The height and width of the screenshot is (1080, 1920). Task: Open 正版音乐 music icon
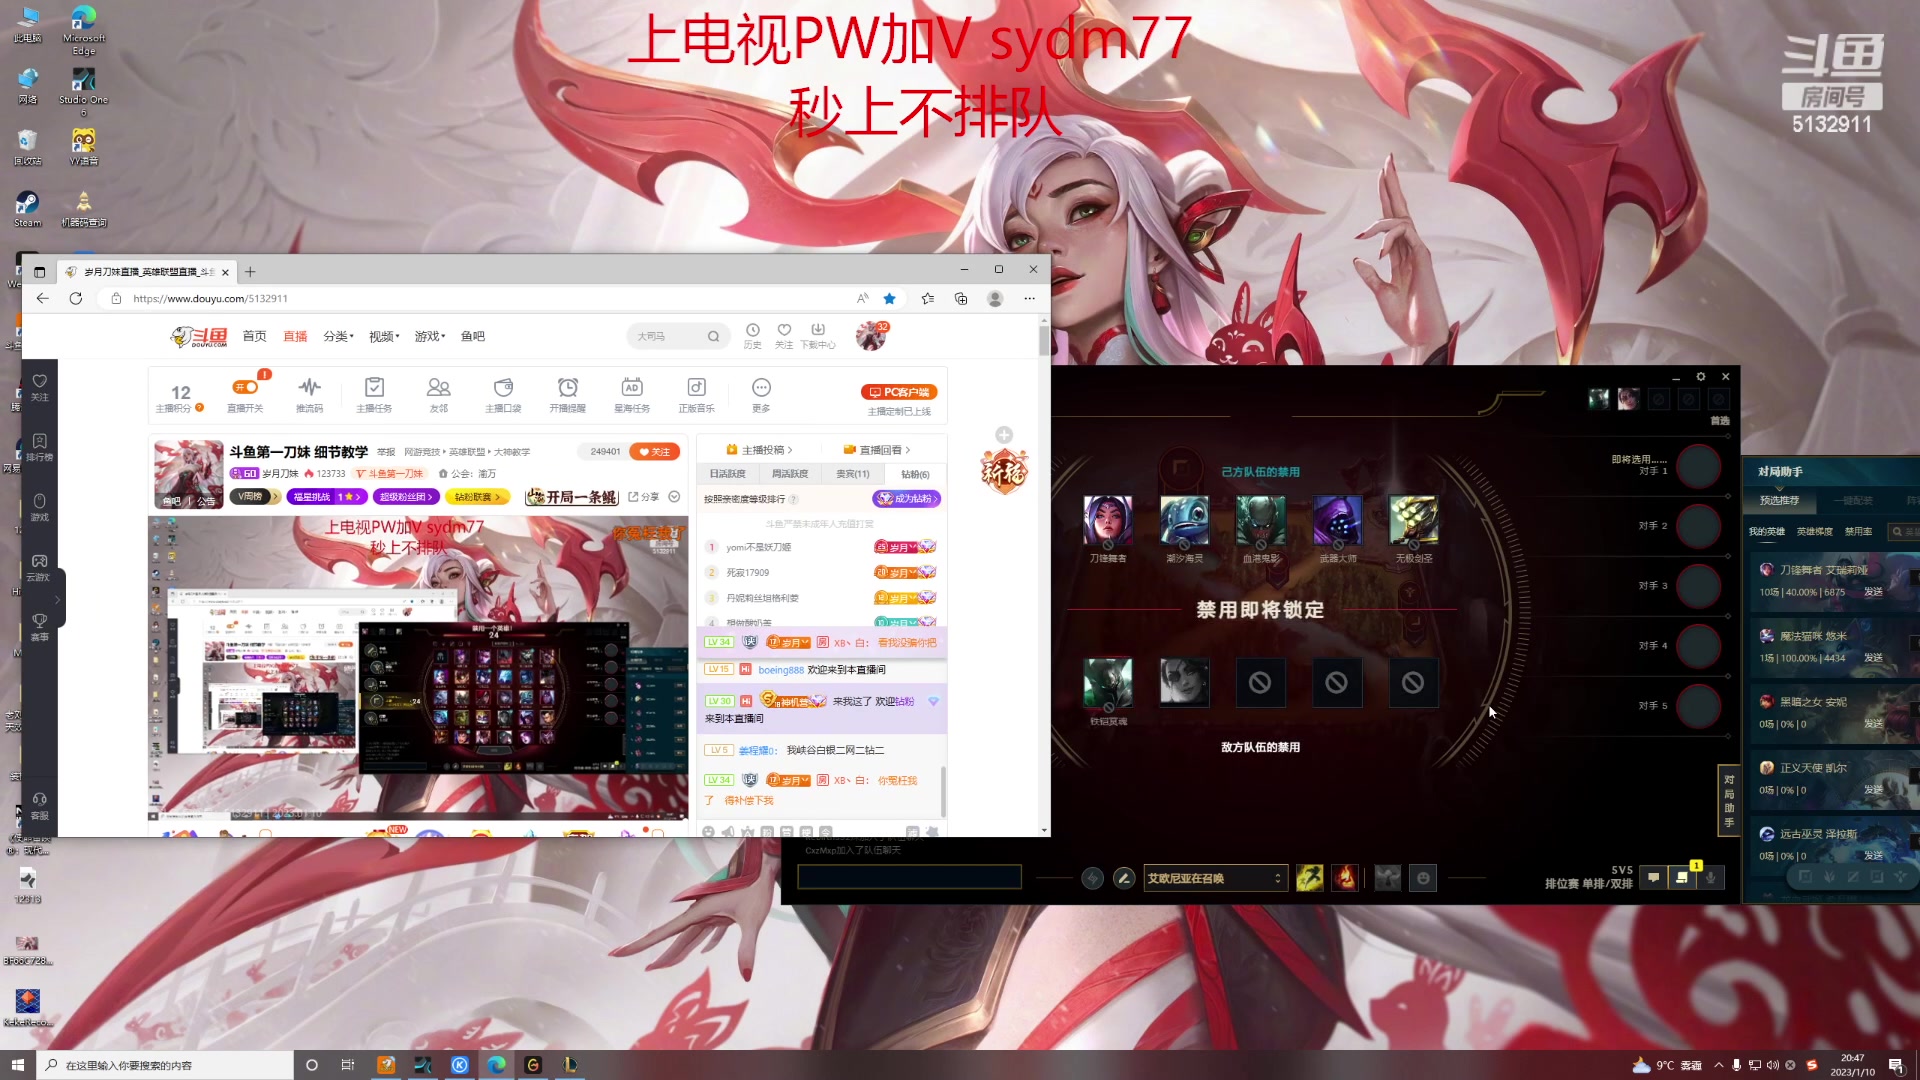696,388
